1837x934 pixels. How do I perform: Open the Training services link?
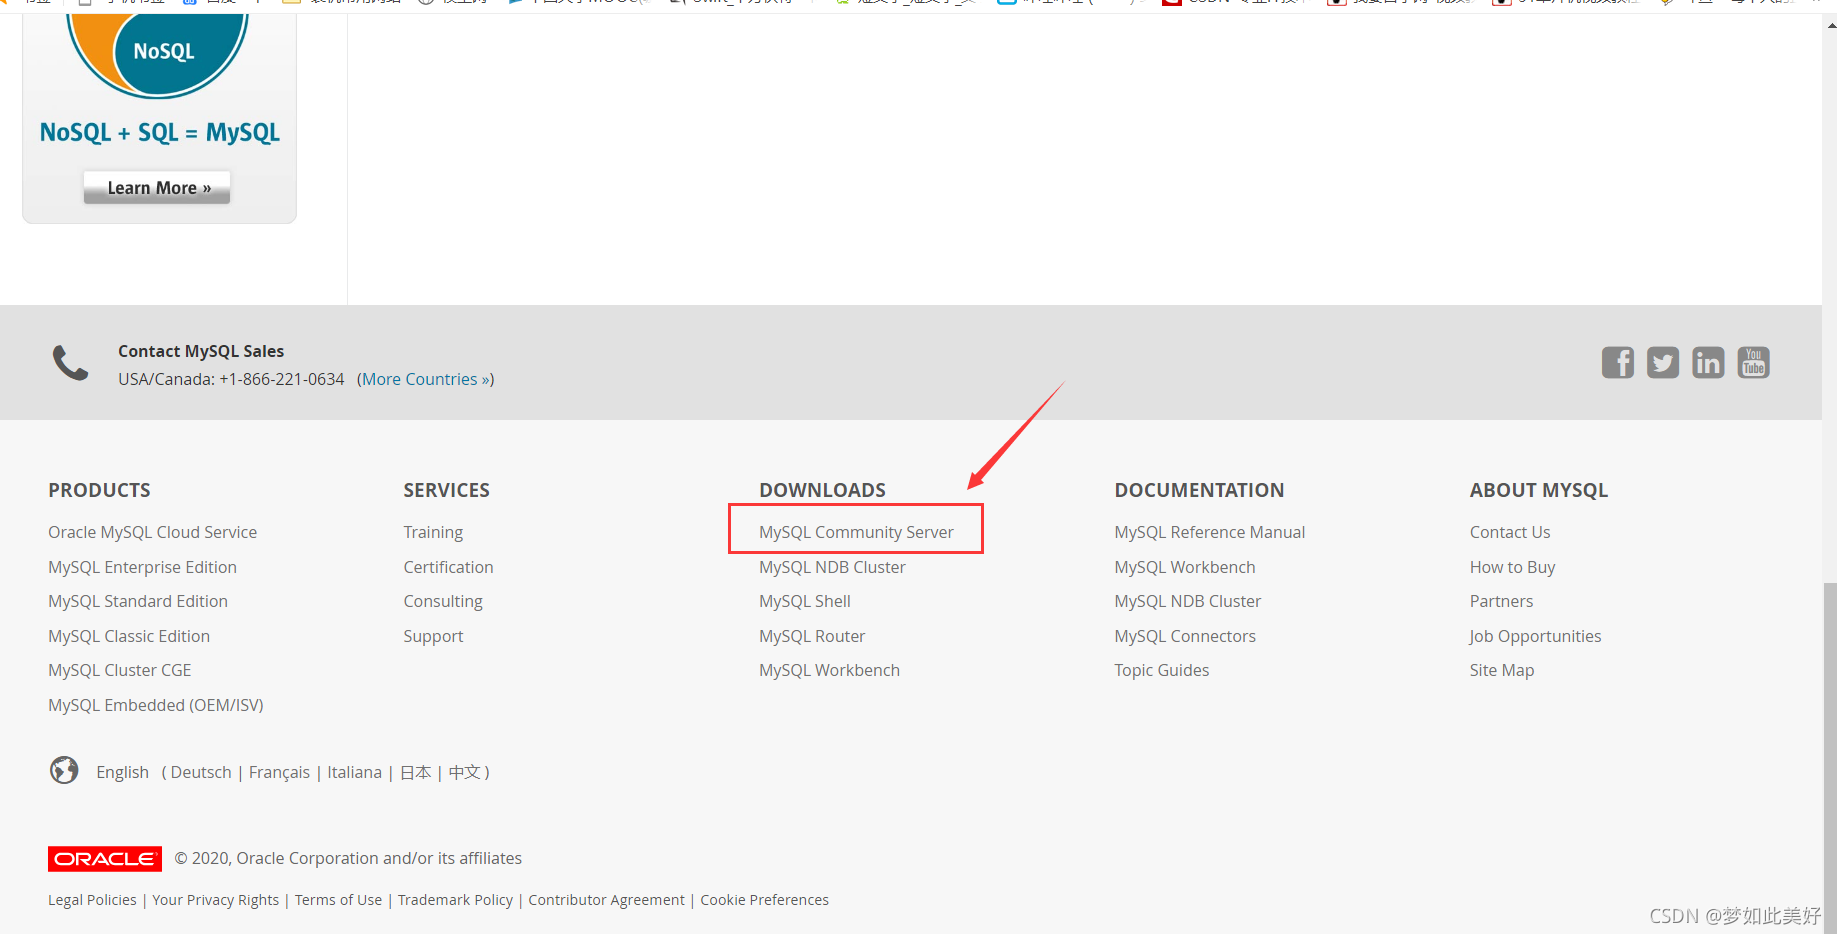[433, 532]
